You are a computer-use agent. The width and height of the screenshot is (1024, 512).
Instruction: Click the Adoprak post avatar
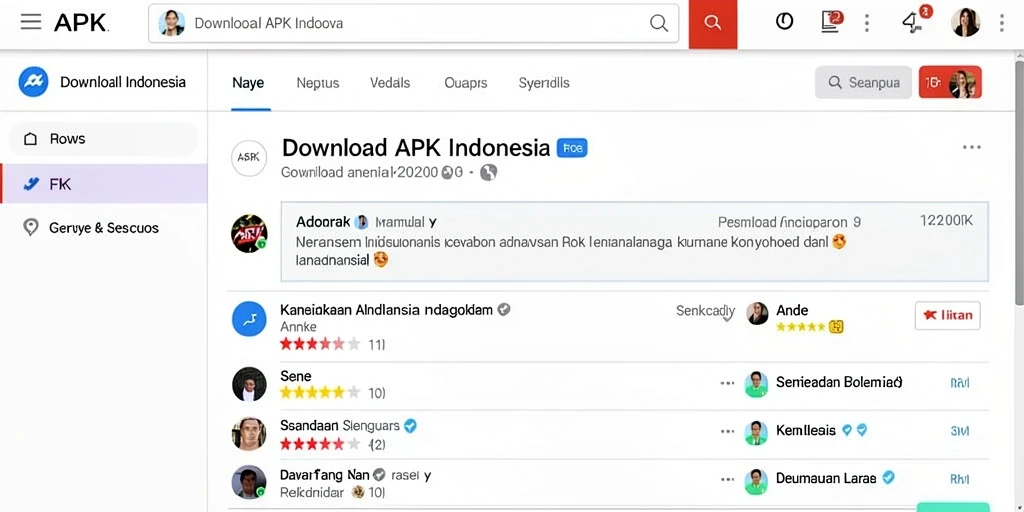click(x=249, y=234)
